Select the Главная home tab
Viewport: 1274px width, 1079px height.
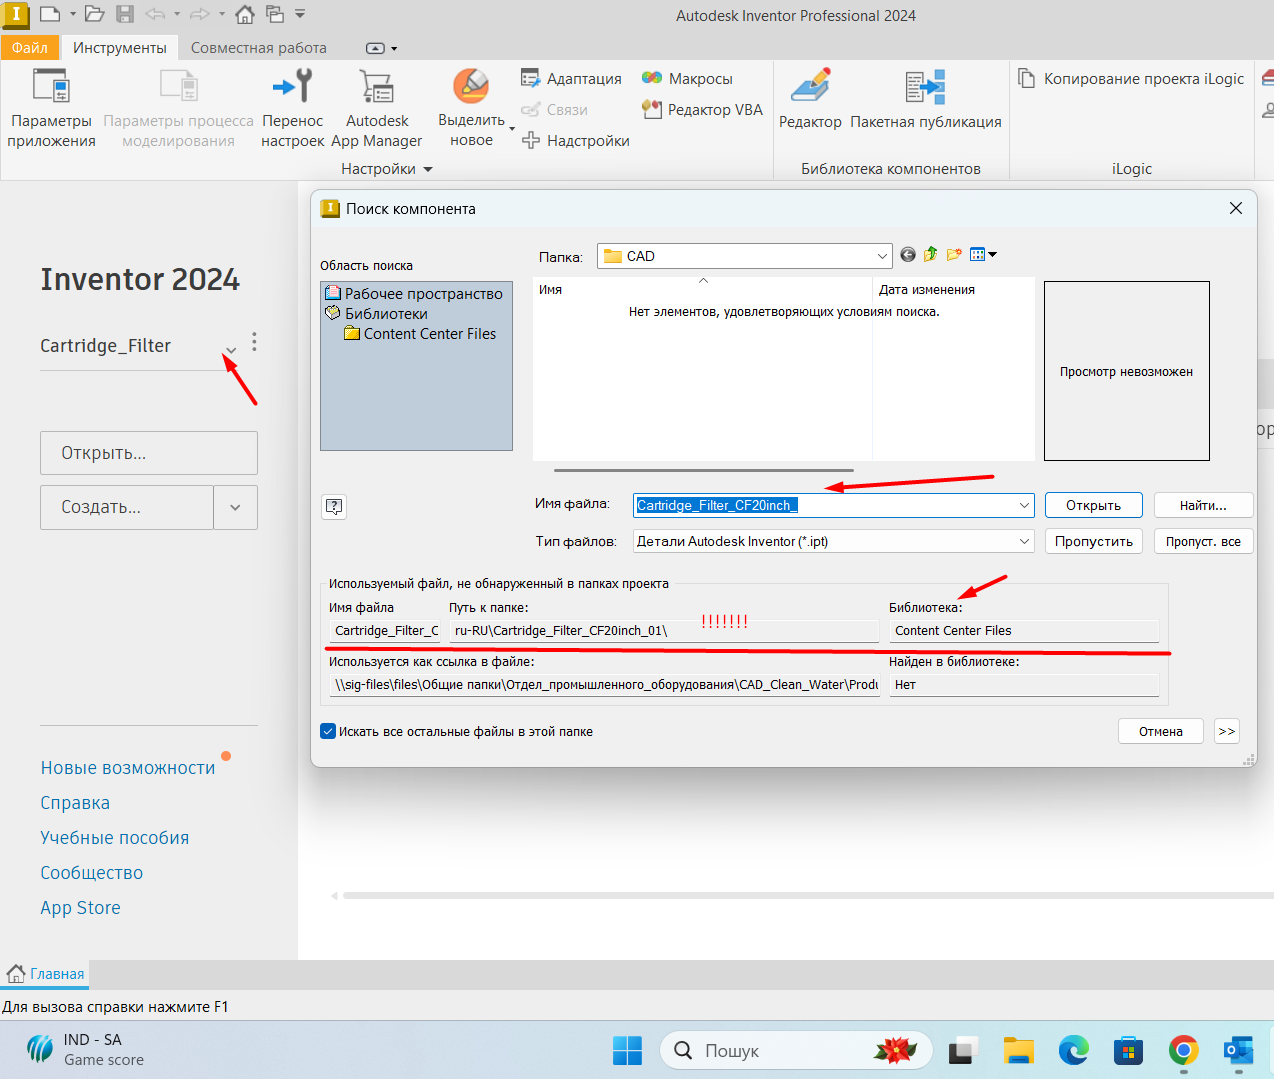[x=46, y=974]
